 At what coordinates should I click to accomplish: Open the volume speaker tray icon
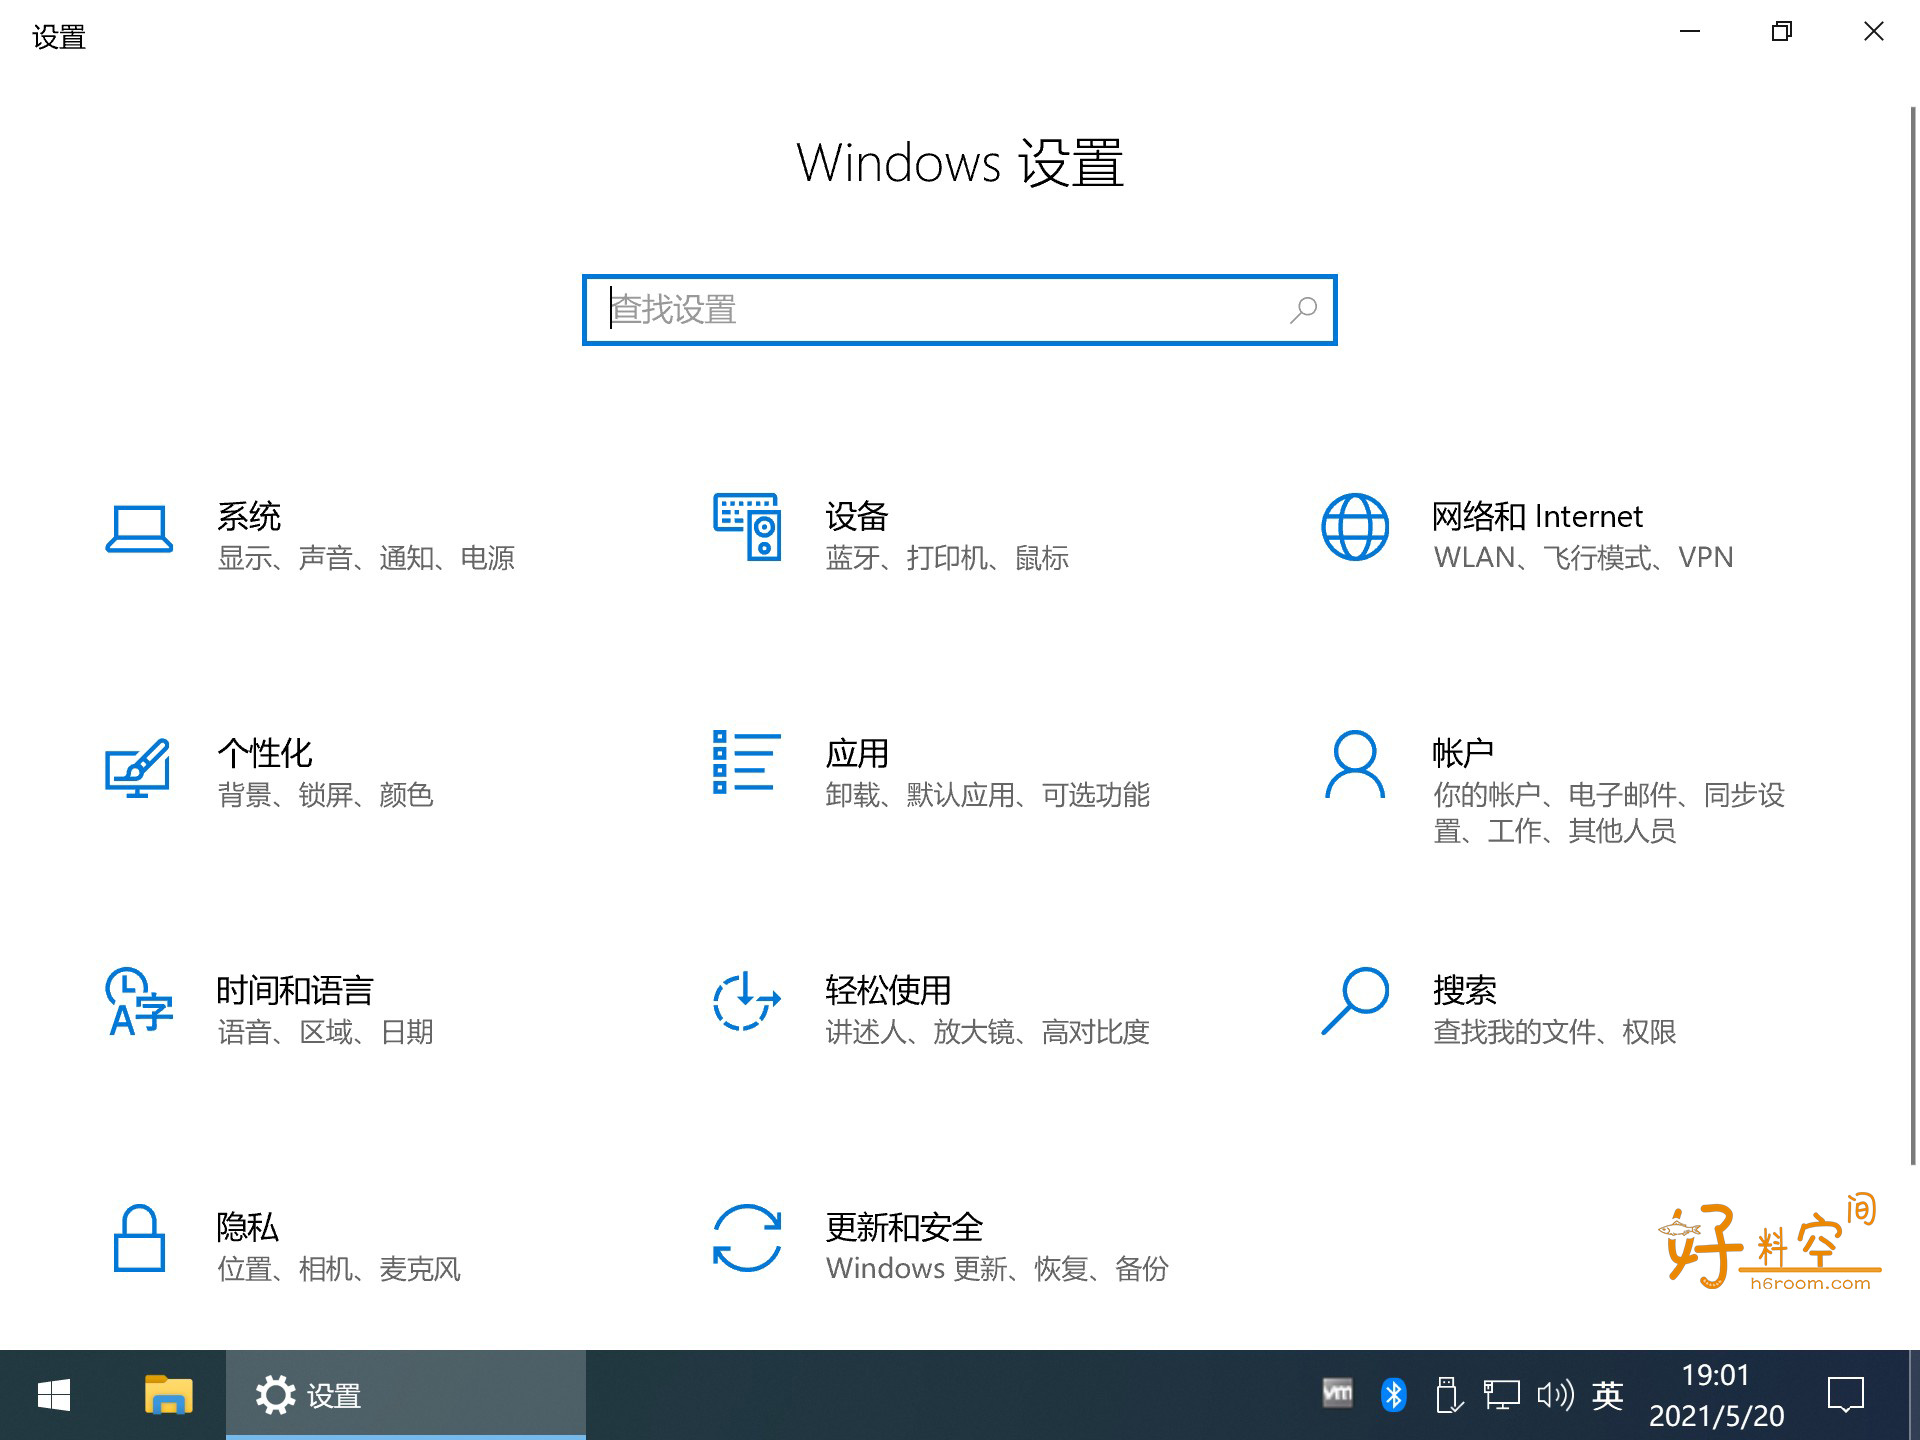[1555, 1394]
